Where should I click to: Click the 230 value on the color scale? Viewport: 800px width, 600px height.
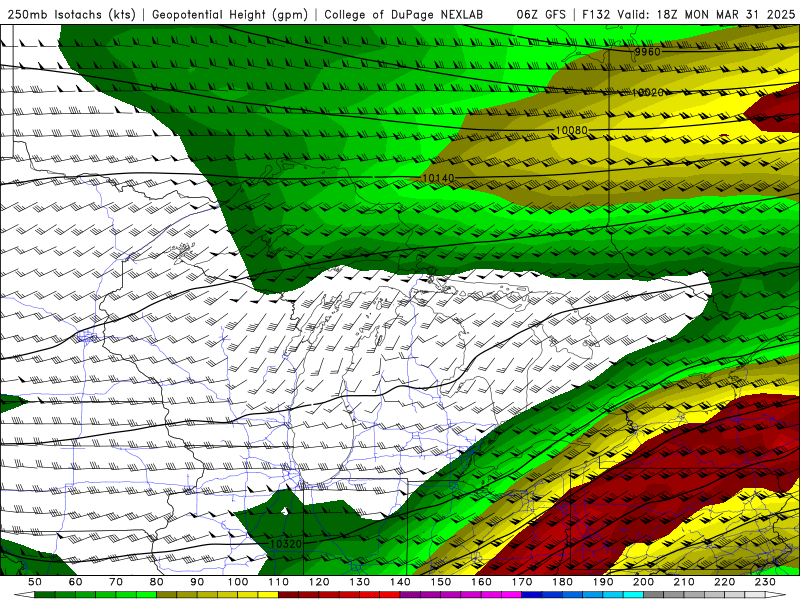(765, 582)
